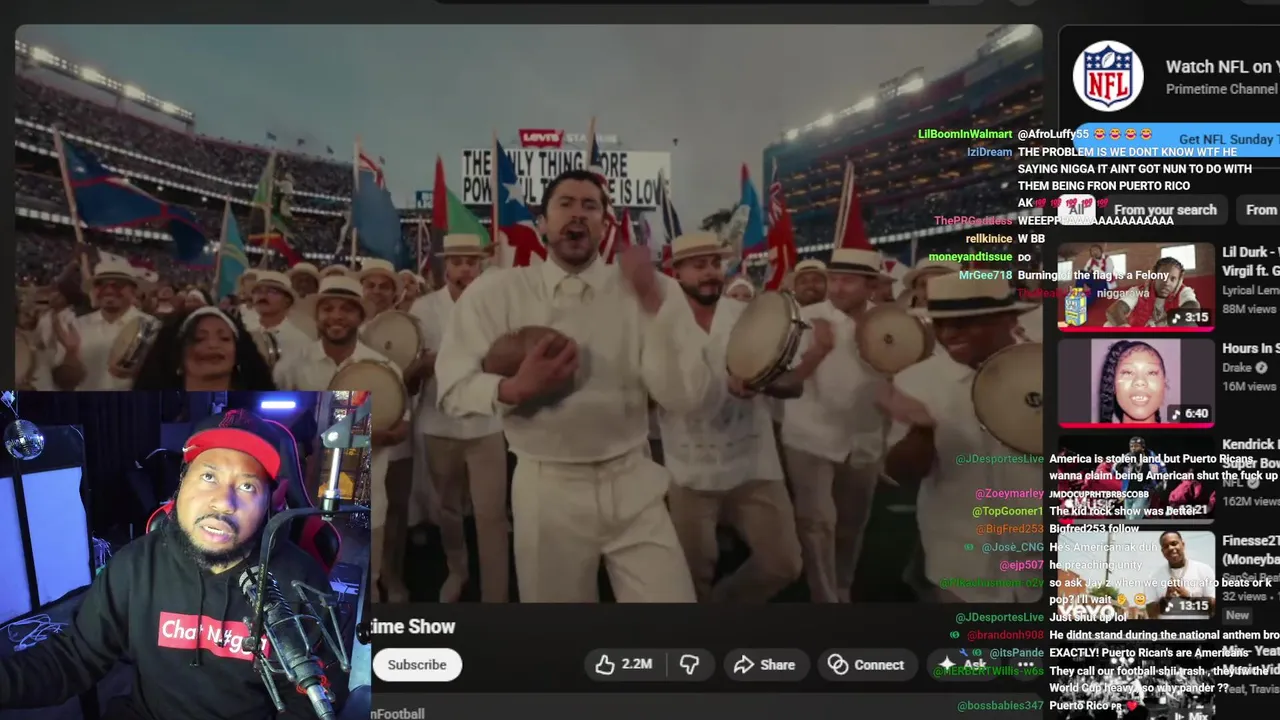Click the main halftime show video player
1280x720 pixels.
coord(528,313)
